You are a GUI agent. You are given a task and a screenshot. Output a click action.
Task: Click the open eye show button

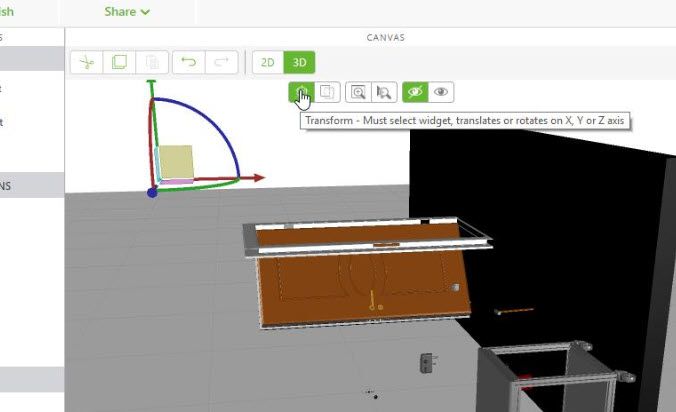coord(441,92)
